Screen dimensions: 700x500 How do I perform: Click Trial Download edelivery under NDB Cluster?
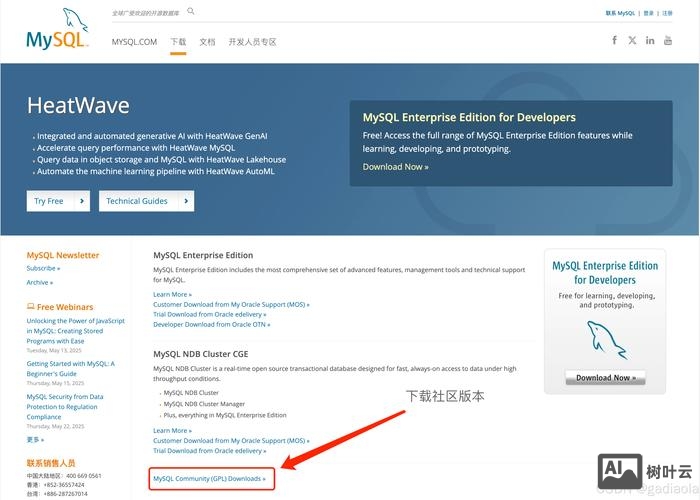click(210, 451)
